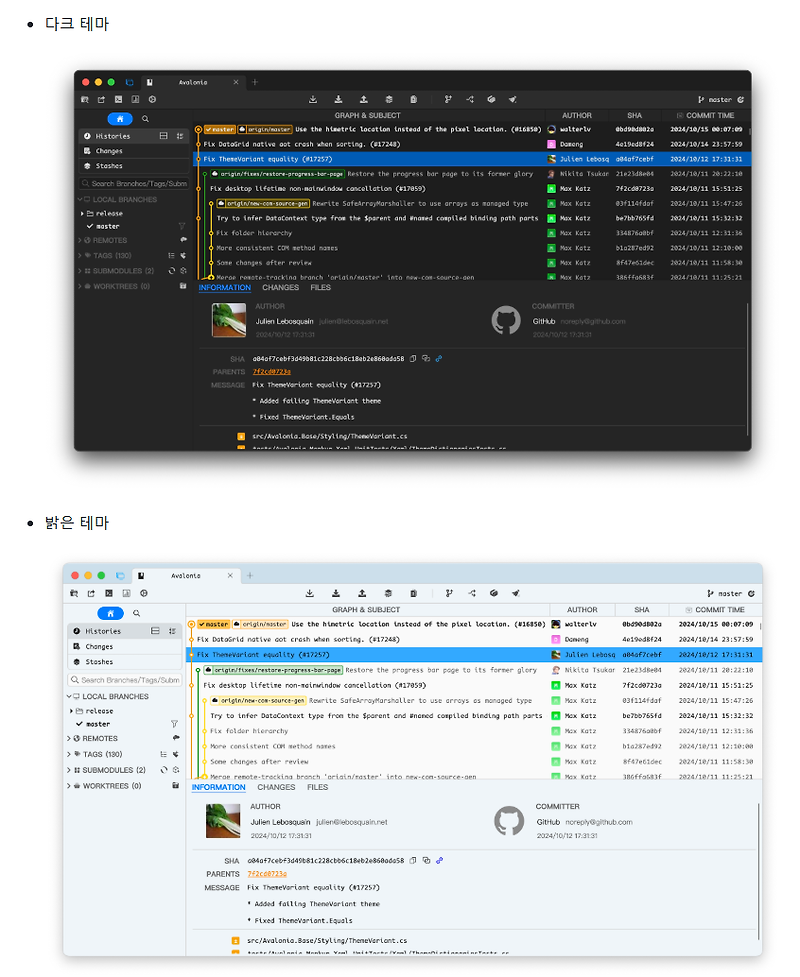
Task: Push local commits to remote
Action: pyautogui.click(x=363, y=99)
